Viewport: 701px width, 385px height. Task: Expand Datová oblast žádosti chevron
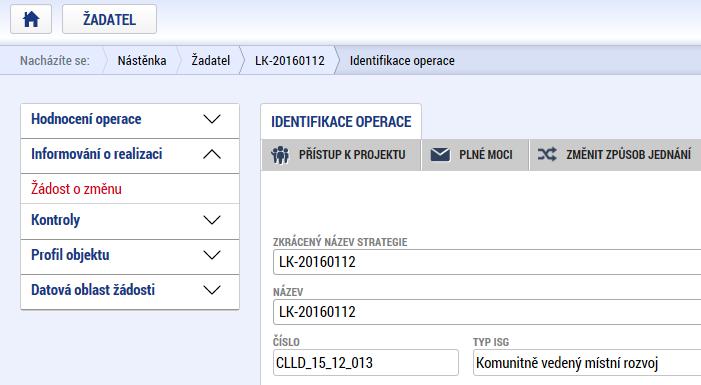[x=212, y=290]
